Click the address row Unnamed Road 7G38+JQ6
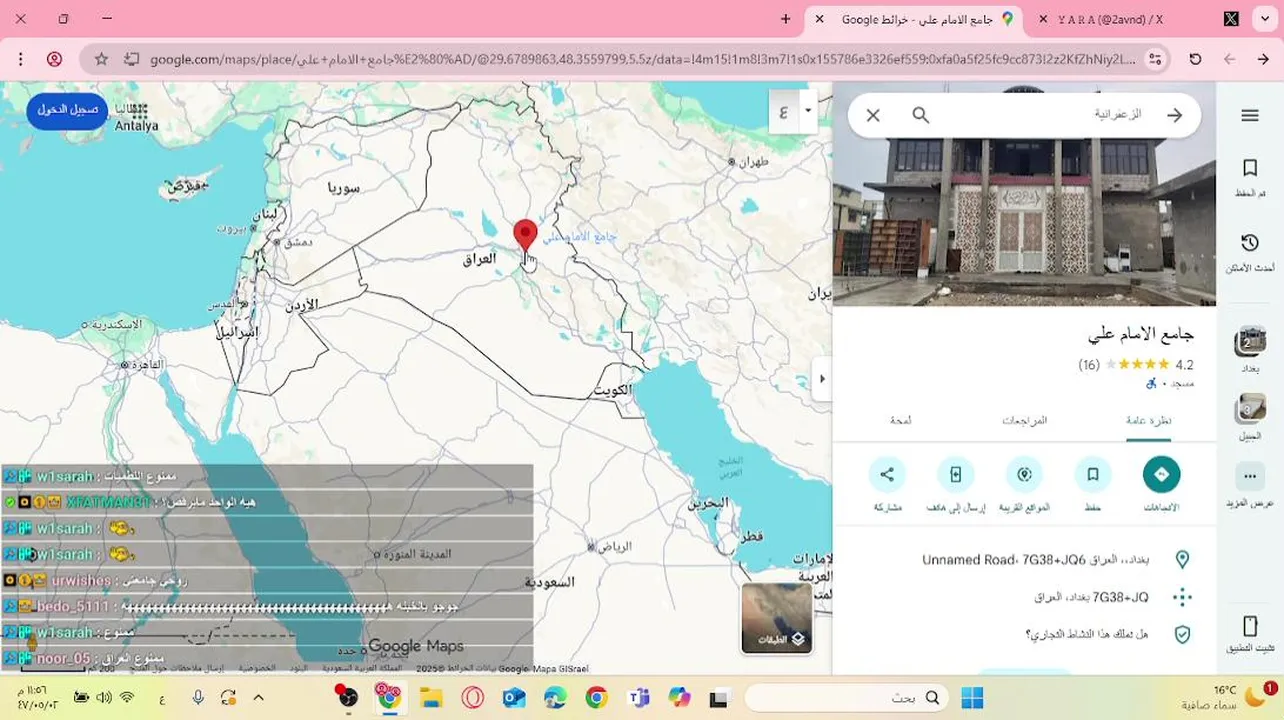 [x=1025, y=560]
